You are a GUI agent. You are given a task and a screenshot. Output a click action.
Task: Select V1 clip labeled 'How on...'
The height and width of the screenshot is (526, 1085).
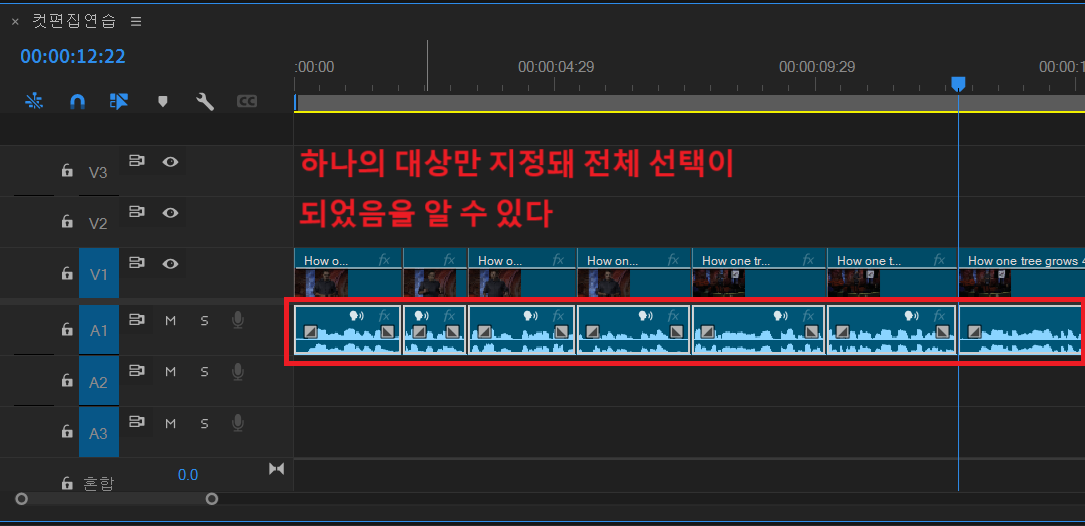(x=634, y=275)
